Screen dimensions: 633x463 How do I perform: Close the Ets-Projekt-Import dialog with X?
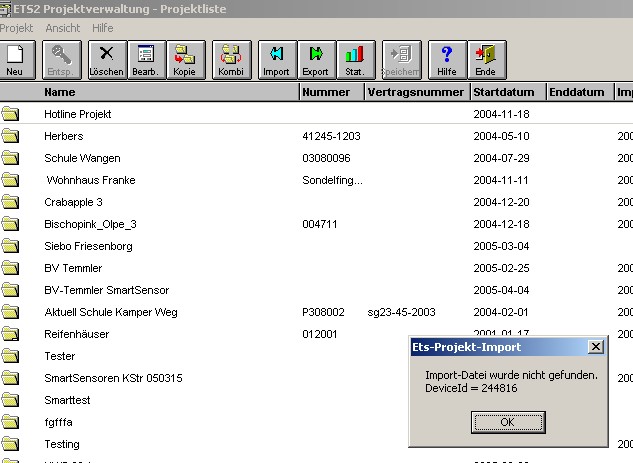[x=596, y=347]
